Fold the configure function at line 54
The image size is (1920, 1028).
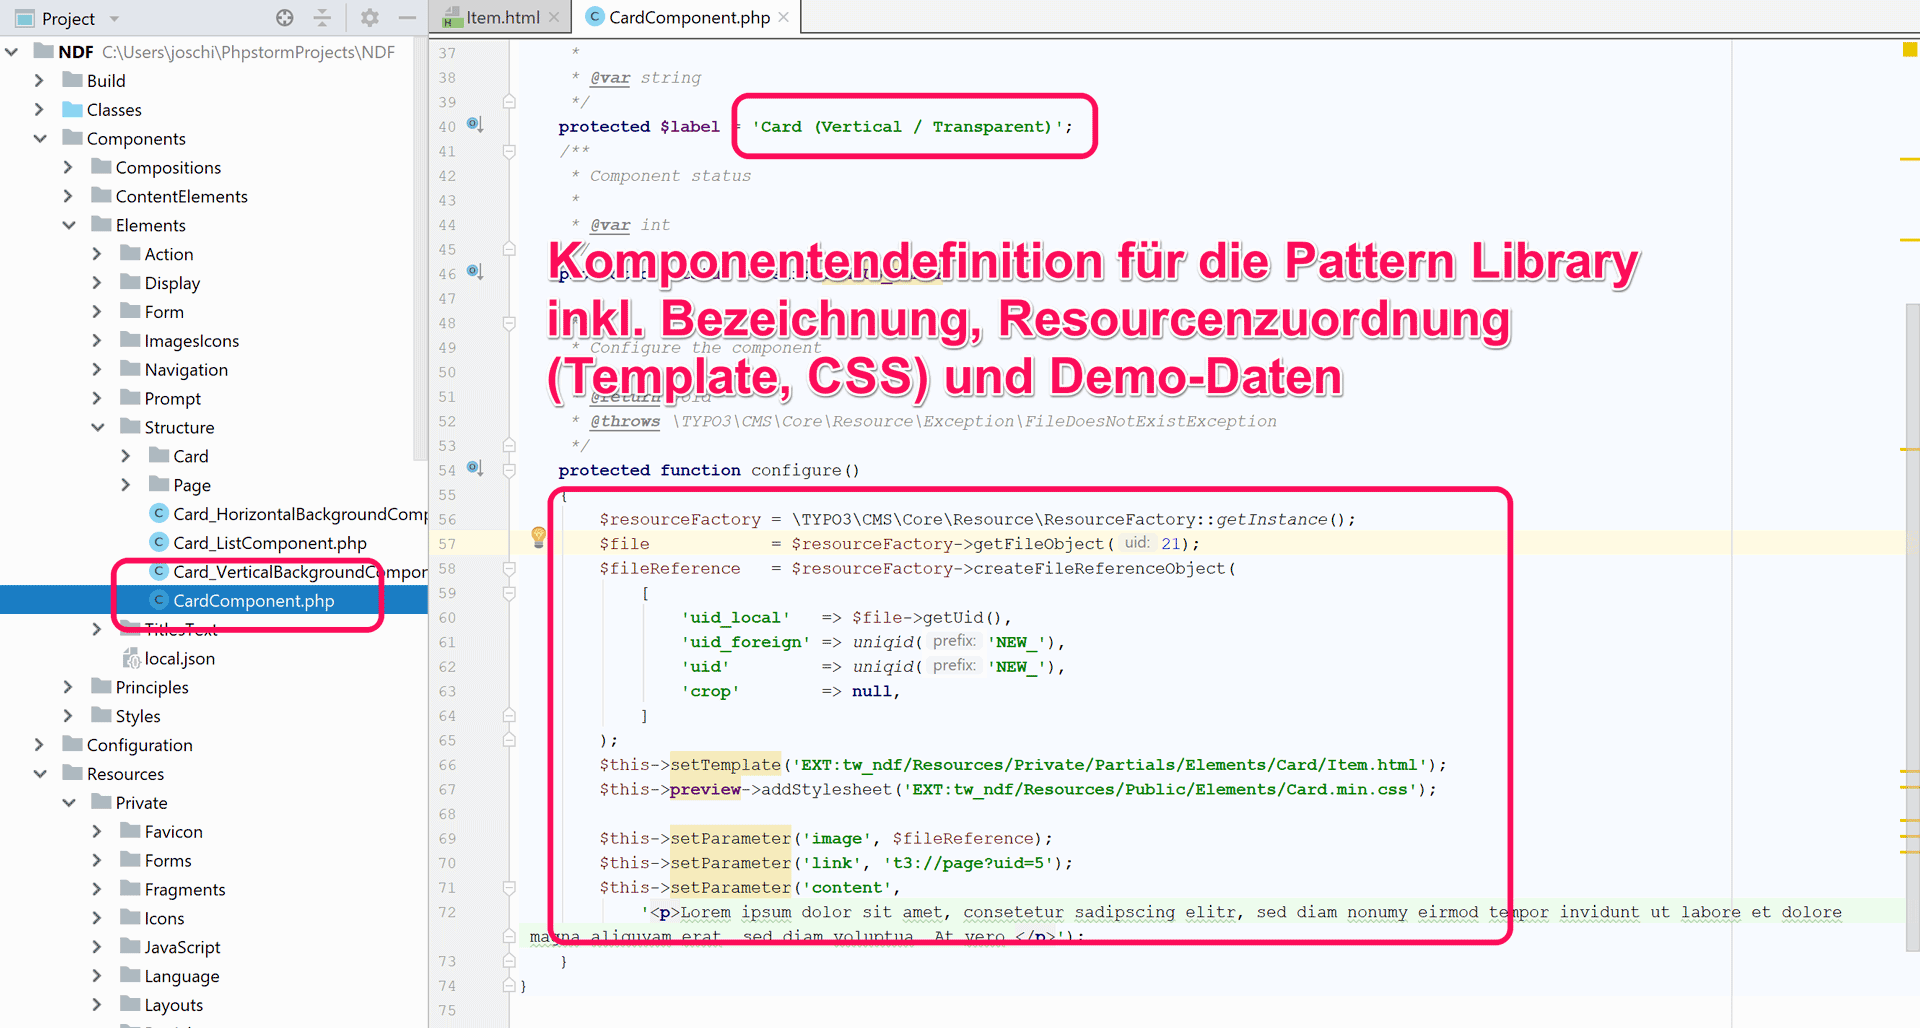point(509,469)
